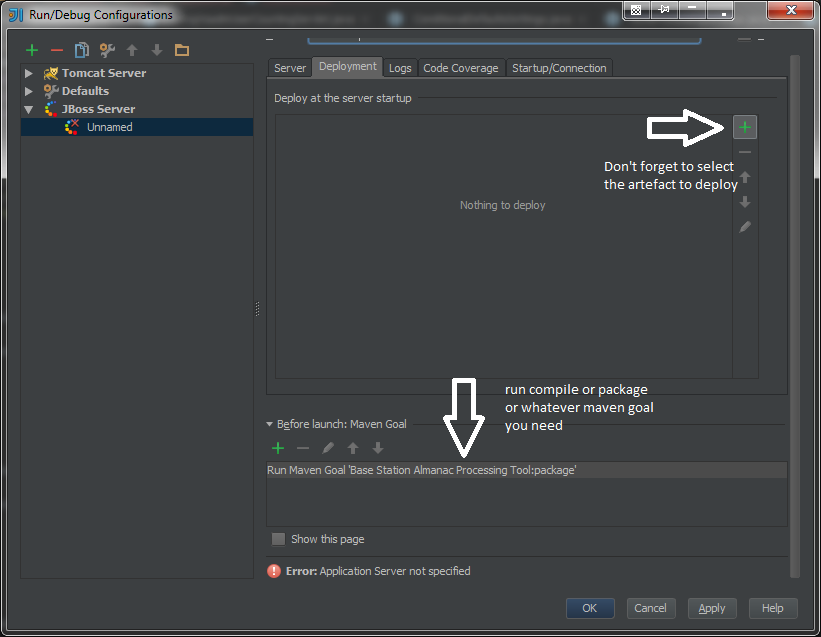Remove the before launch task

[303, 448]
